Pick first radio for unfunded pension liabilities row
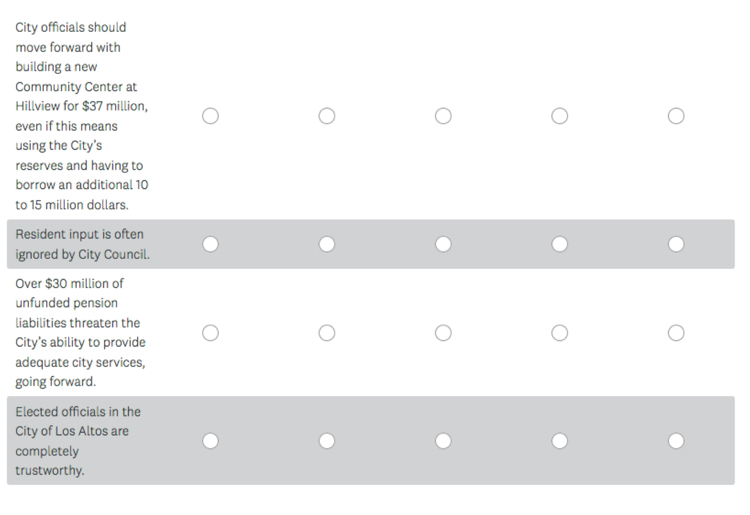This screenshot has width=750, height=515. pos(210,333)
